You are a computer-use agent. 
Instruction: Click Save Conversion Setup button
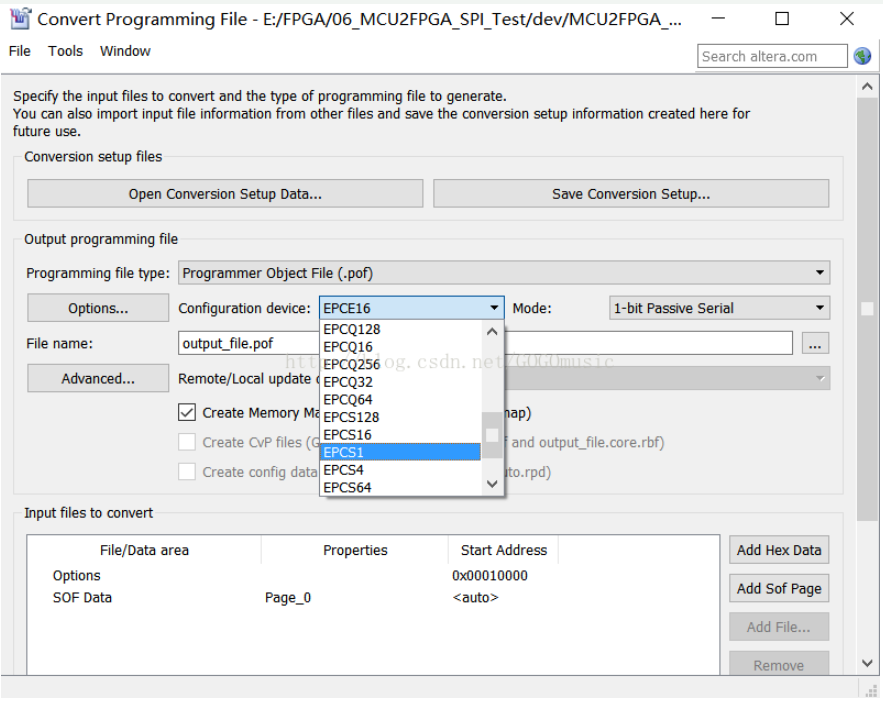pyautogui.click(x=631, y=194)
